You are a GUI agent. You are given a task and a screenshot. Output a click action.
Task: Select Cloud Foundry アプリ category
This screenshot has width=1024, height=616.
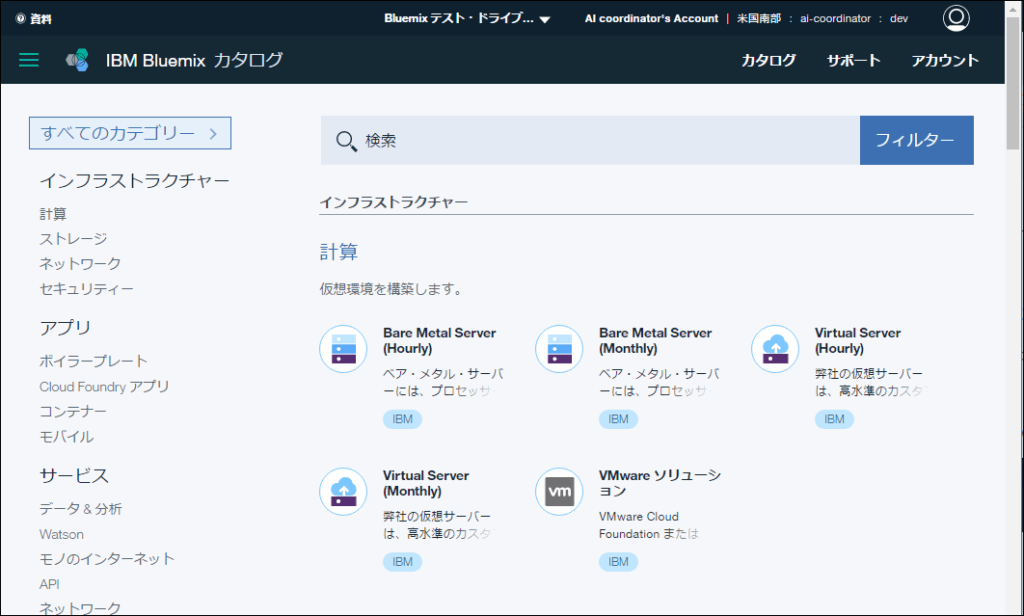[x=104, y=387]
